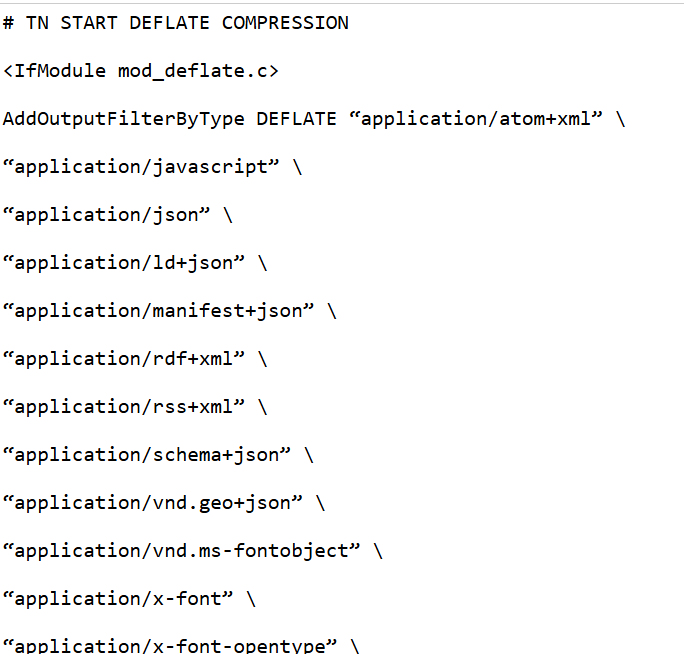Place cursor on the IfModule mod_deflate.c line

140,71
